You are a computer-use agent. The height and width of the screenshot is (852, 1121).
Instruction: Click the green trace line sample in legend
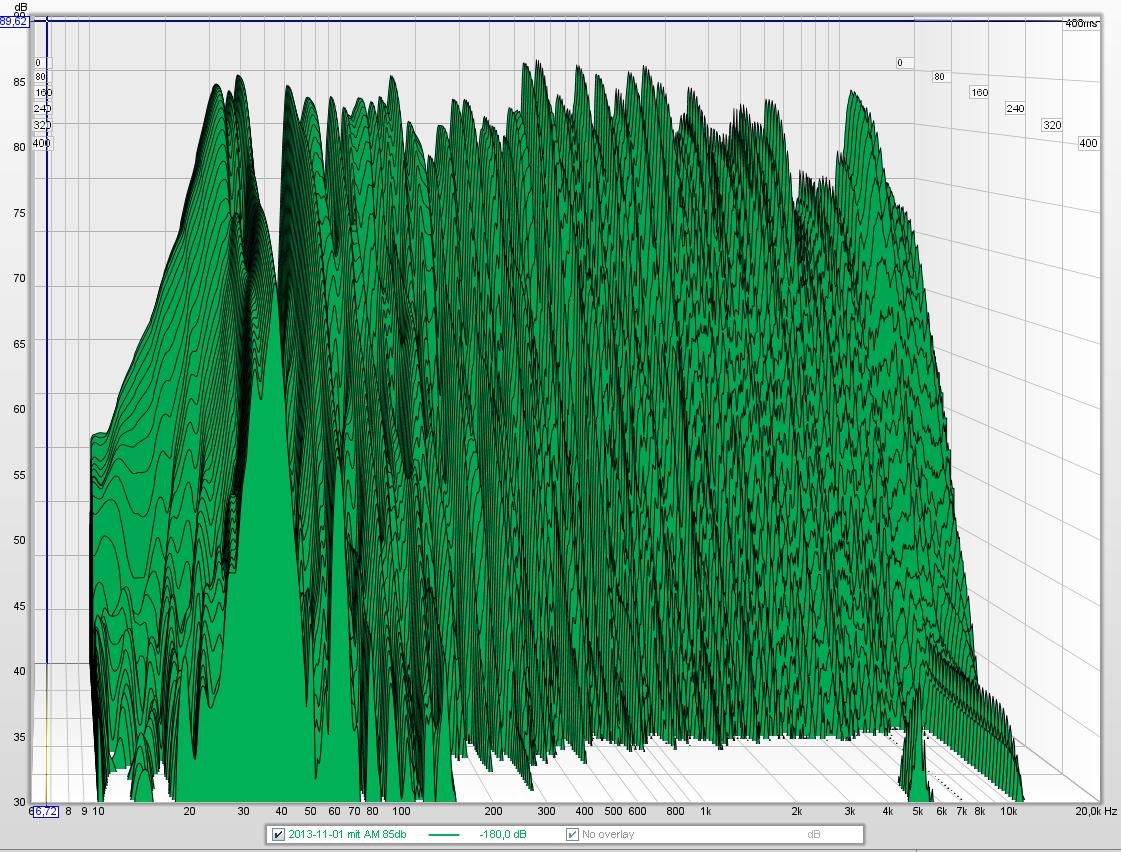click(446, 834)
